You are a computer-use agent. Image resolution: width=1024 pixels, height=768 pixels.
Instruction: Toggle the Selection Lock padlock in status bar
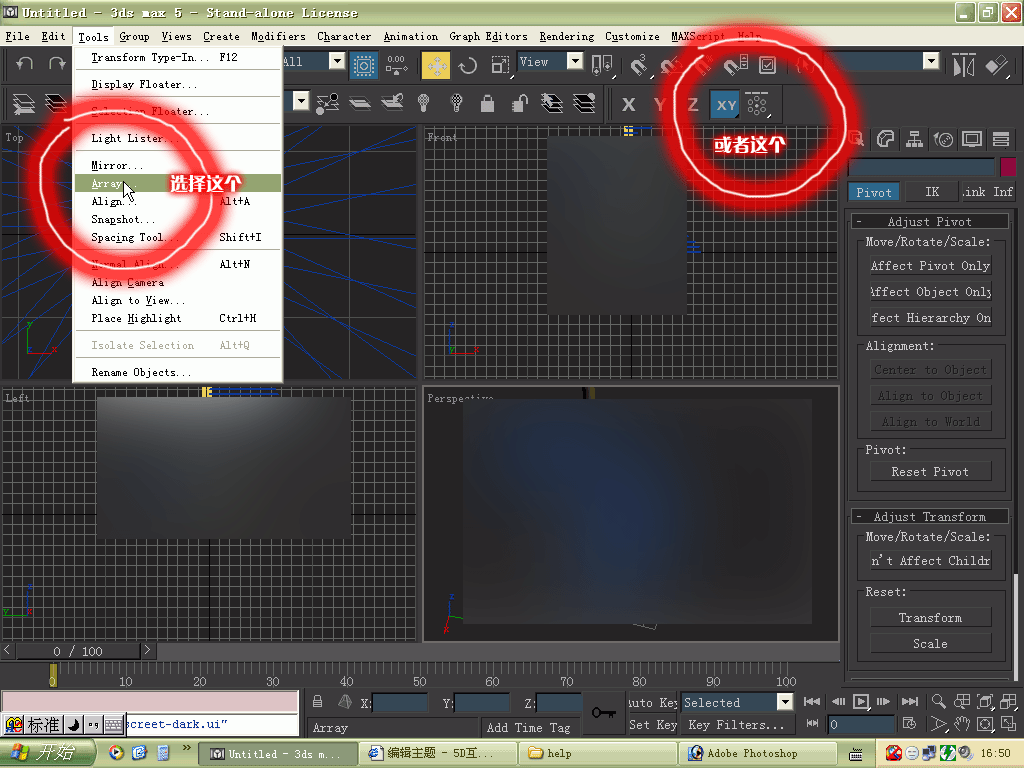pos(317,701)
